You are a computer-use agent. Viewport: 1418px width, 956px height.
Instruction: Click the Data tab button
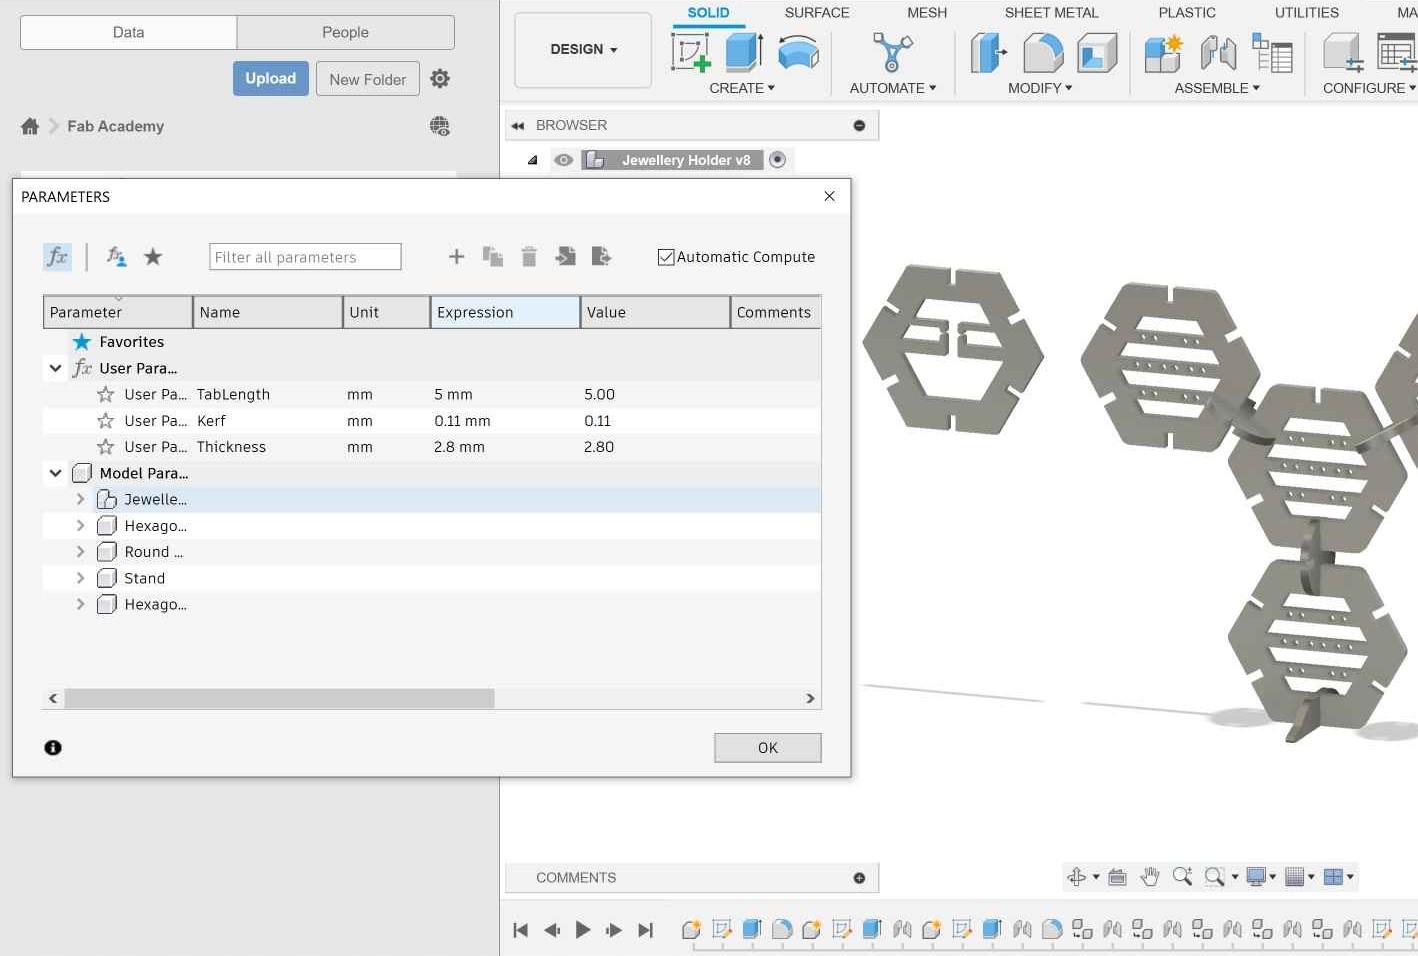click(128, 32)
